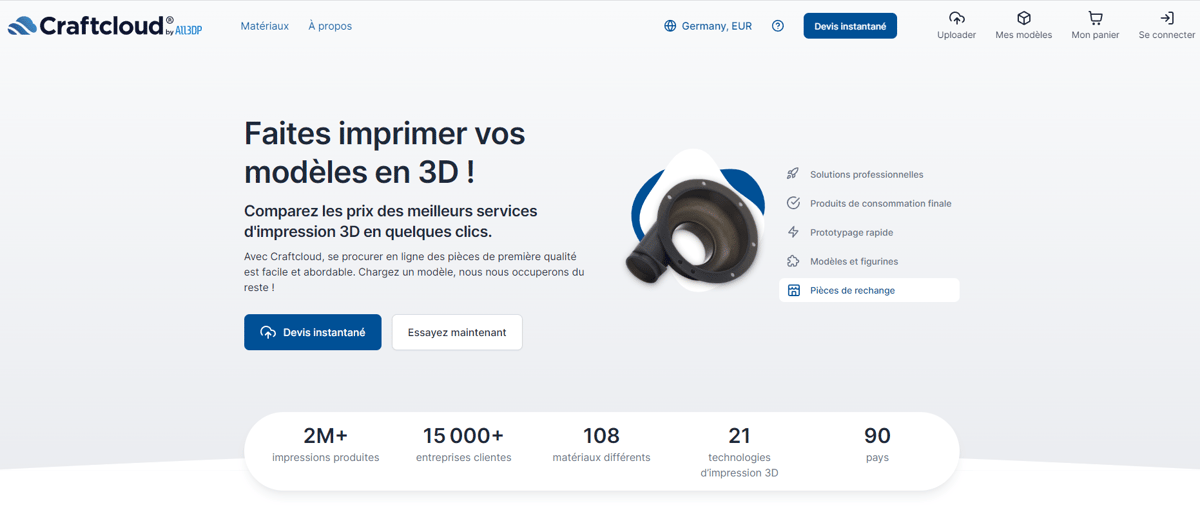The height and width of the screenshot is (517, 1200).
Task: Select the puzzle icon for Modèles et figurines
Action: coord(793,261)
